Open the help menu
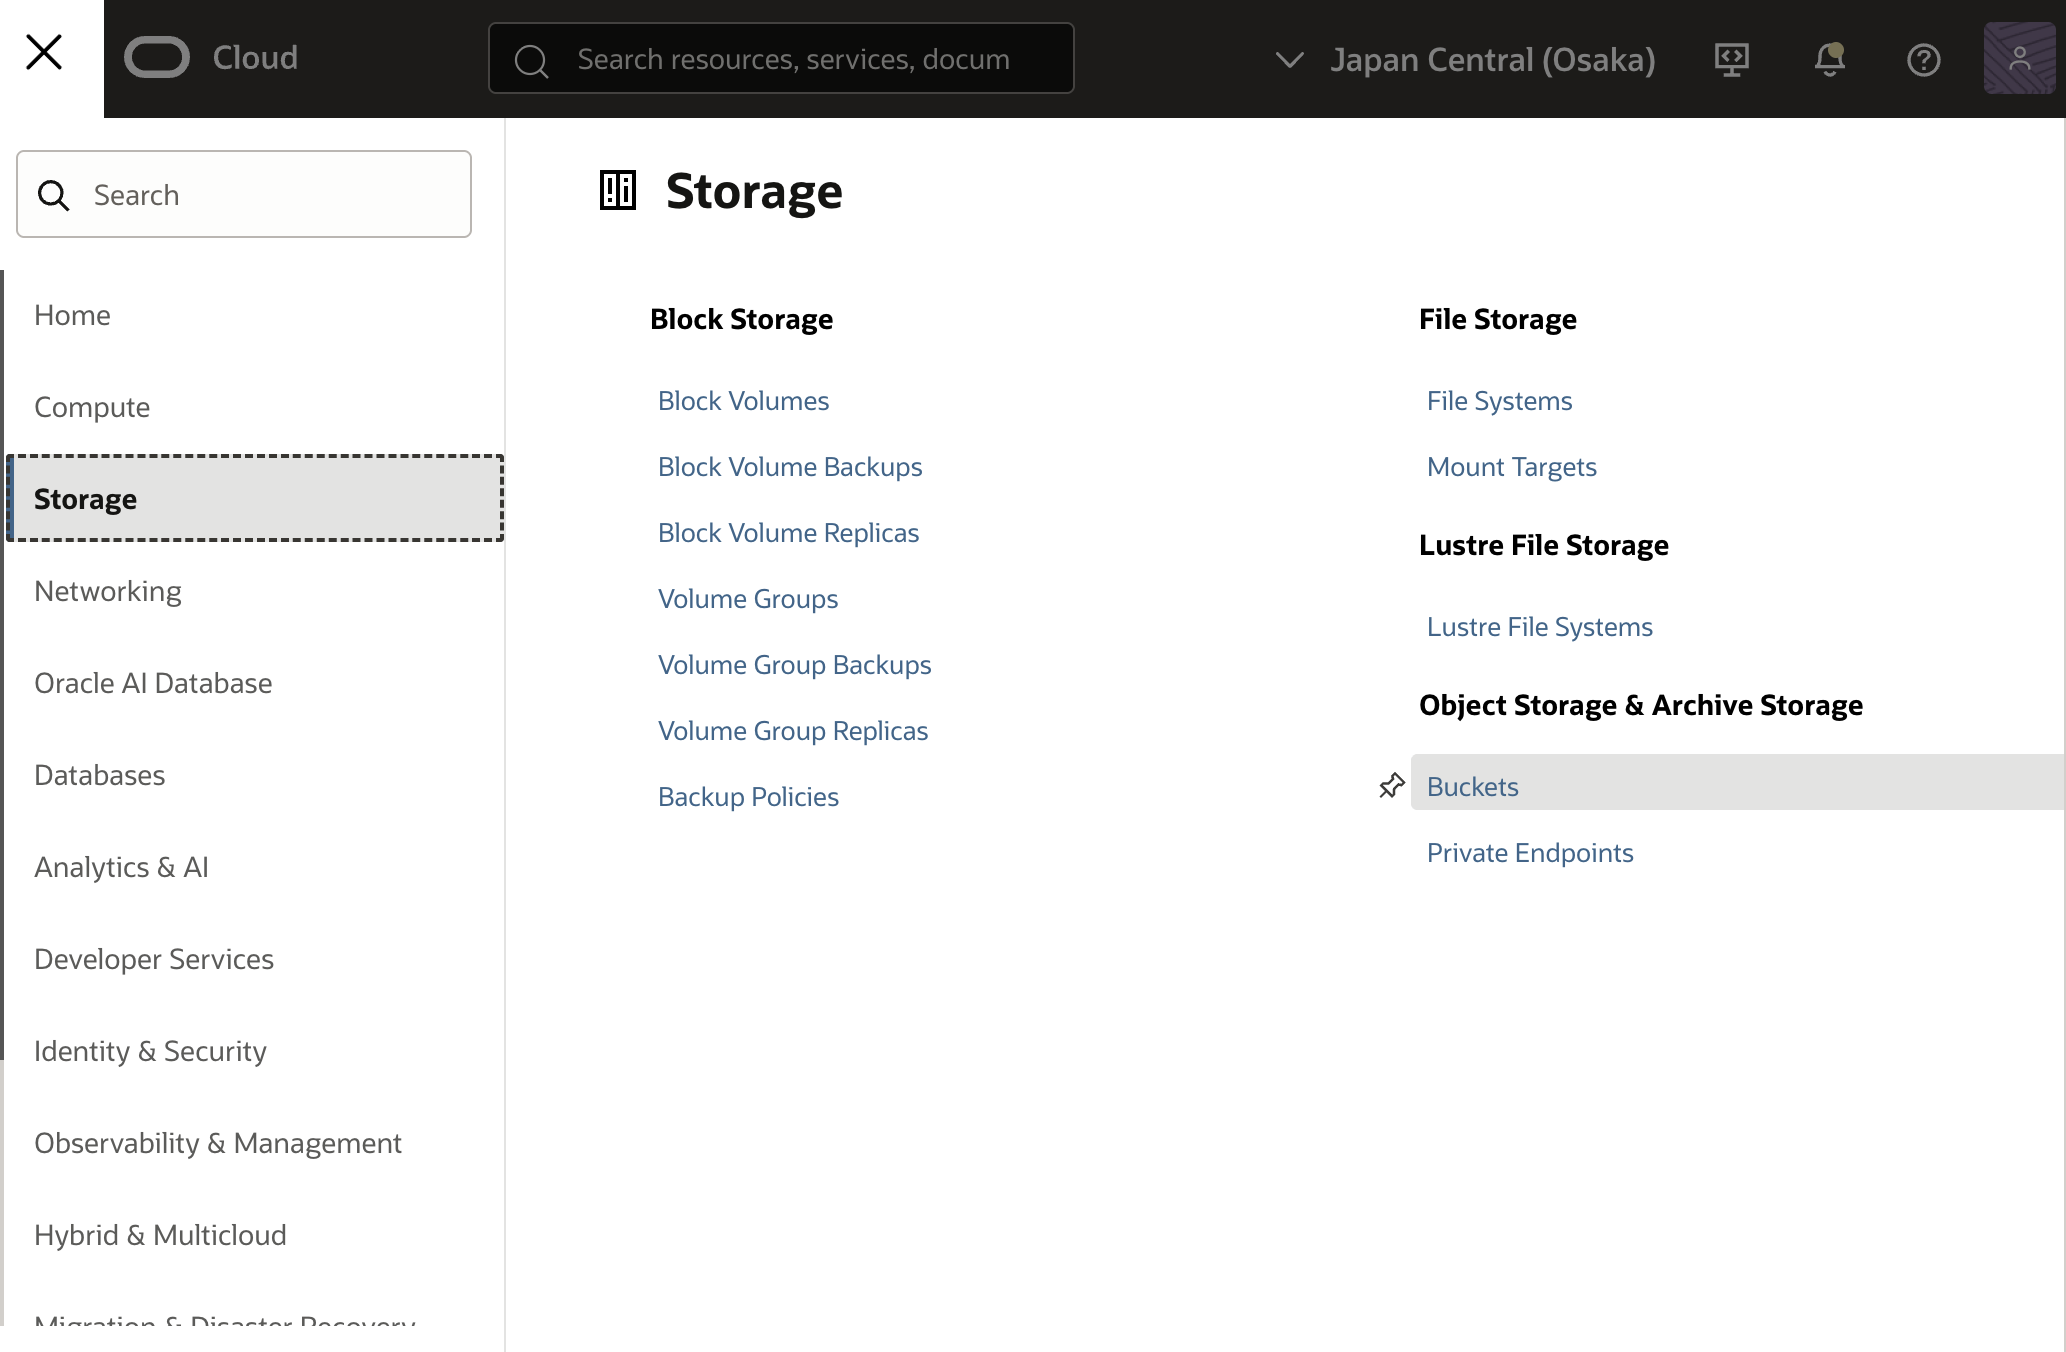The height and width of the screenshot is (1352, 2066). [x=1923, y=59]
